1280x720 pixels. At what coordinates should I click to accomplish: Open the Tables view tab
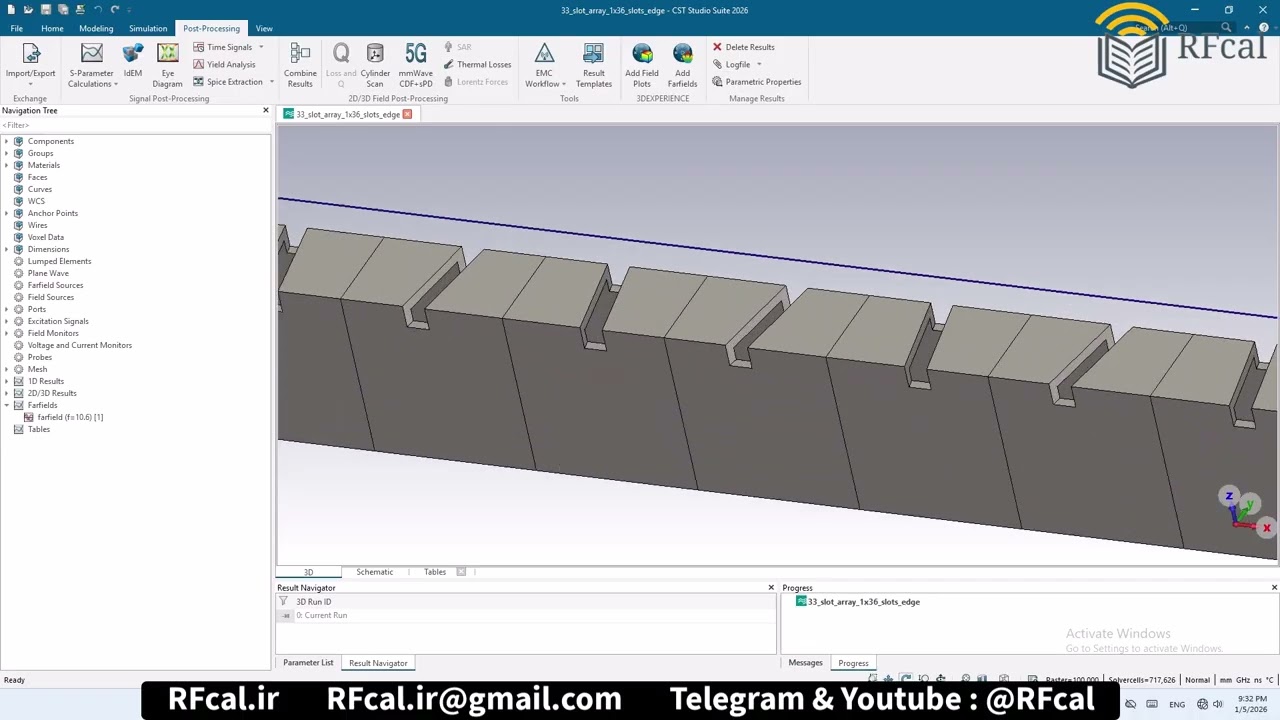tap(435, 572)
